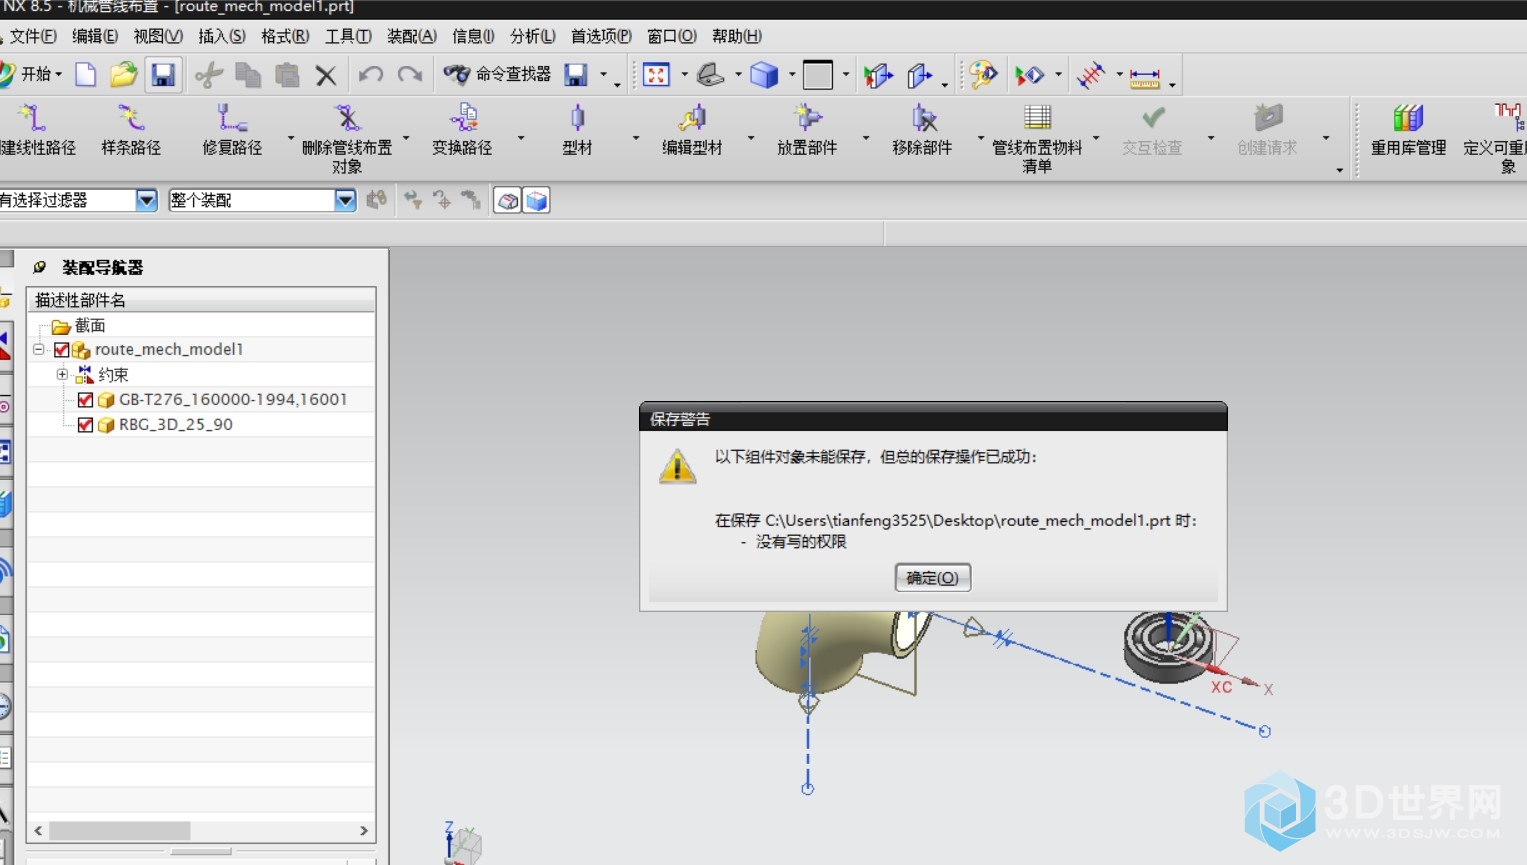Open the selection filter dropdown

pyautogui.click(x=146, y=200)
